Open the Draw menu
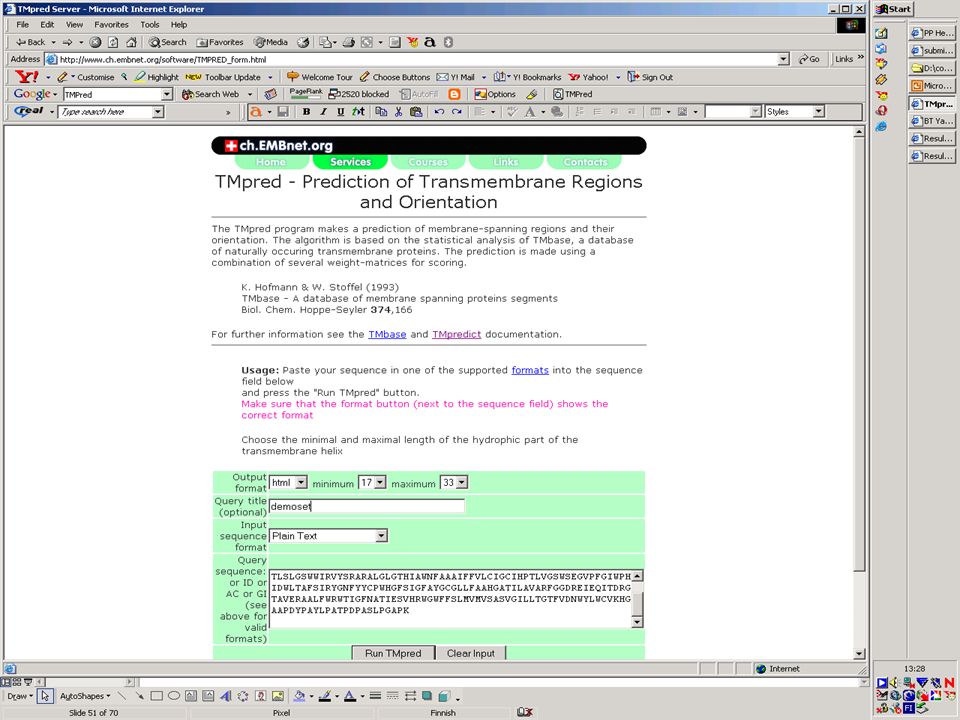960x720 pixels. (20, 696)
